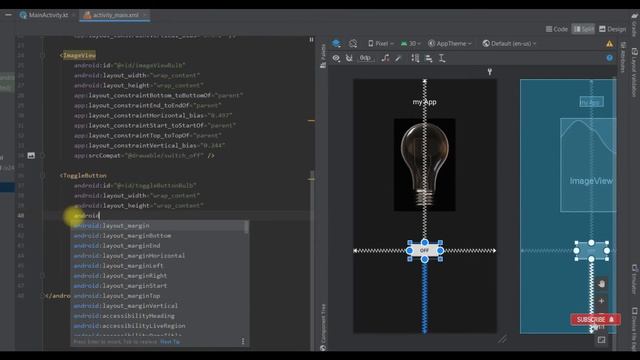
Task: Choose android:accessibilityLiveRegion suggestion
Action: tap(159, 326)
